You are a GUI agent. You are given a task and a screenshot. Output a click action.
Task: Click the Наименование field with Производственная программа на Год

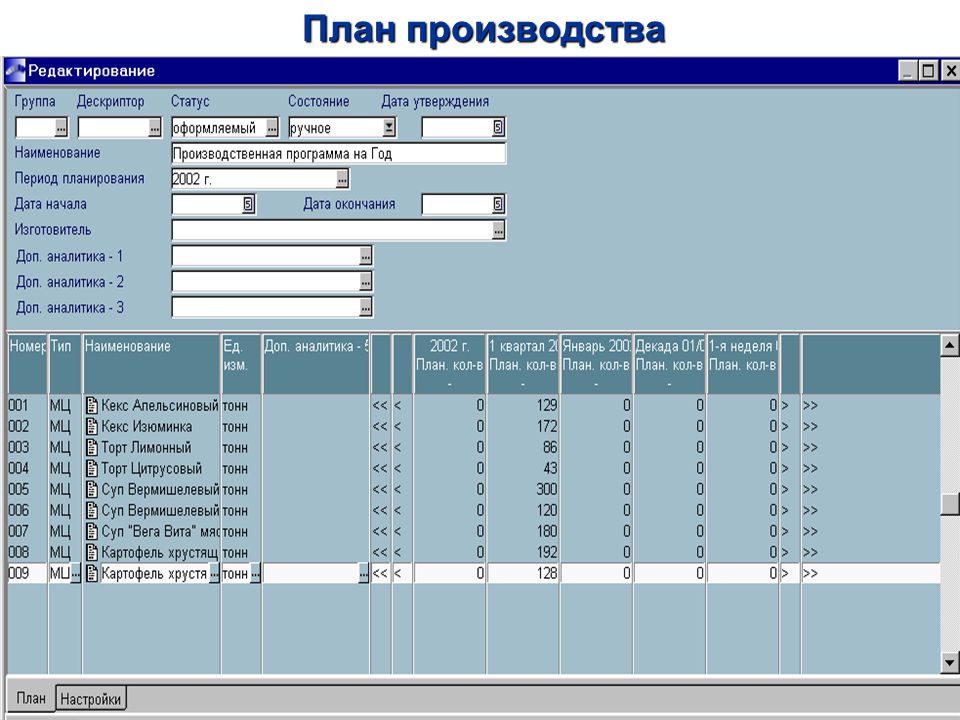click(339, 153)
